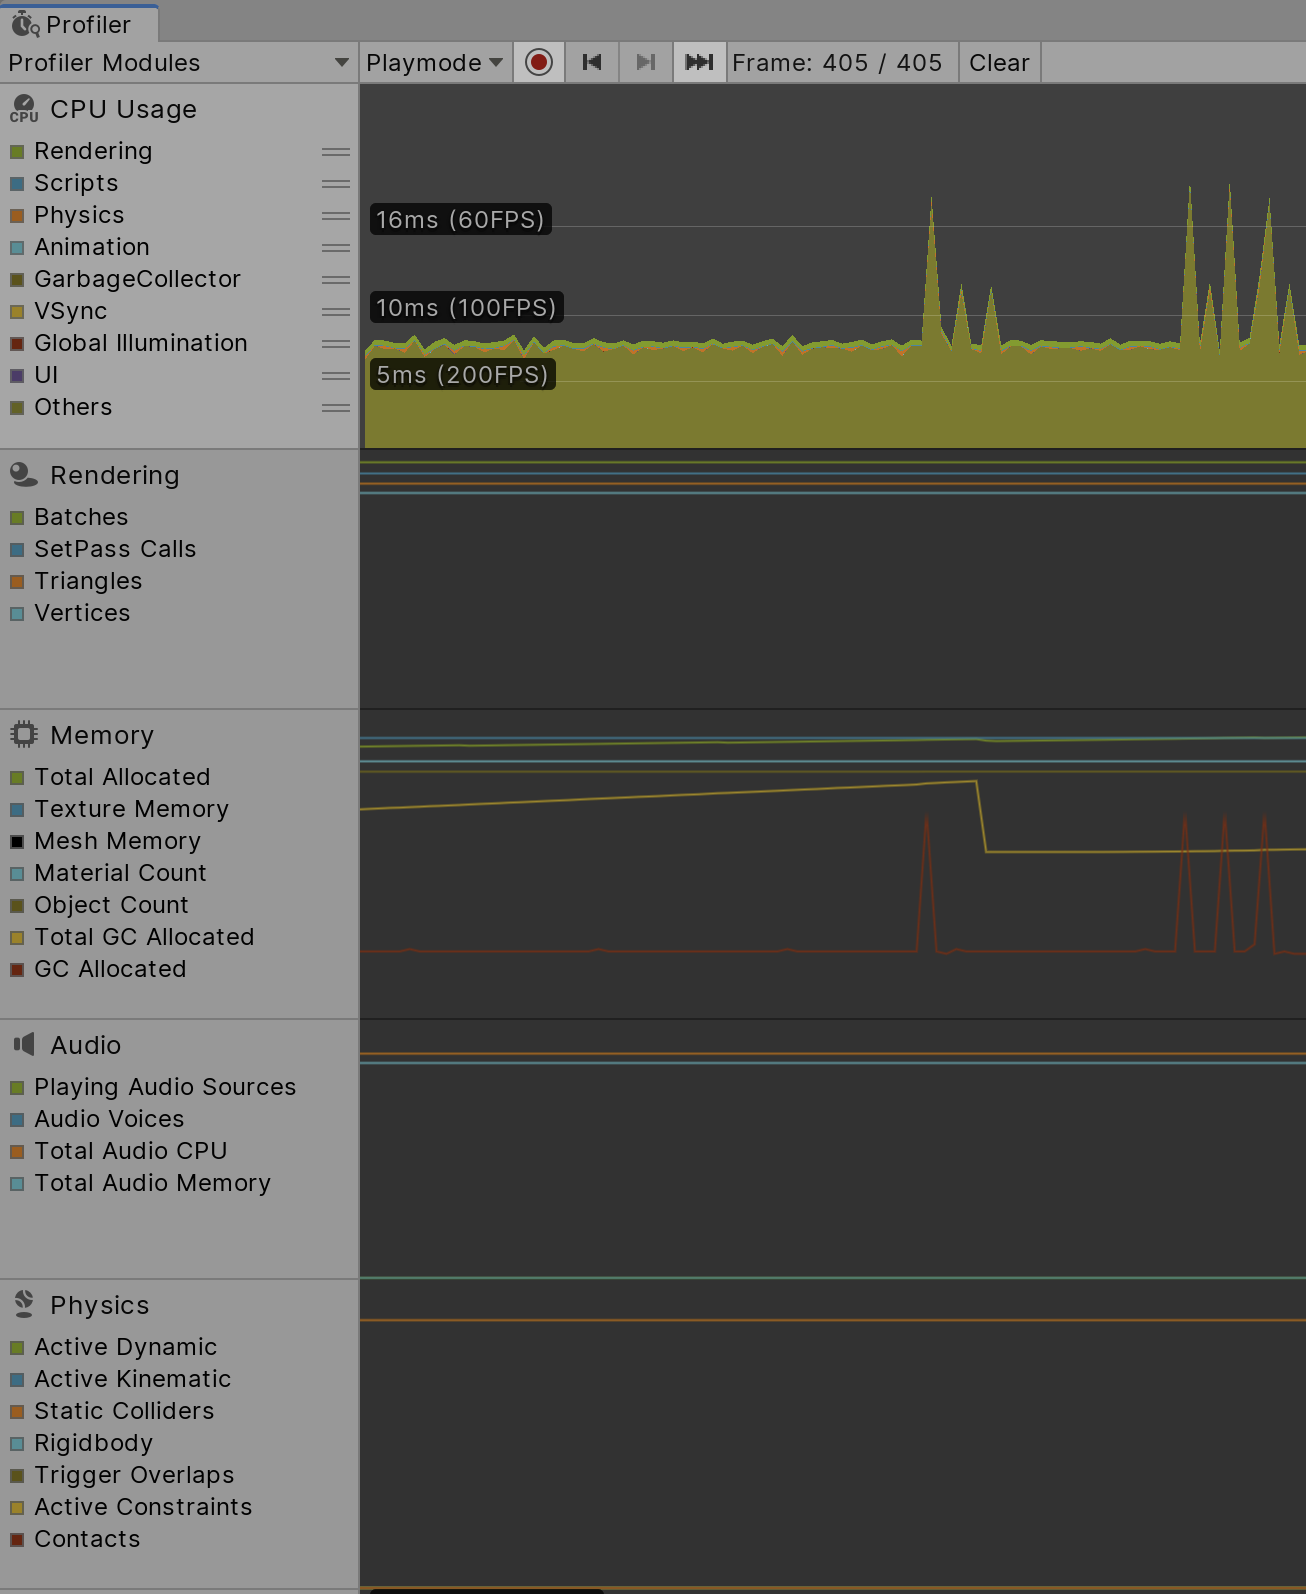Image resolution: width=1306 pixels, height=1594 pixels.
Task: Toggle the CPU Usage Rendering category color box
Action: [x=17, y=152]
